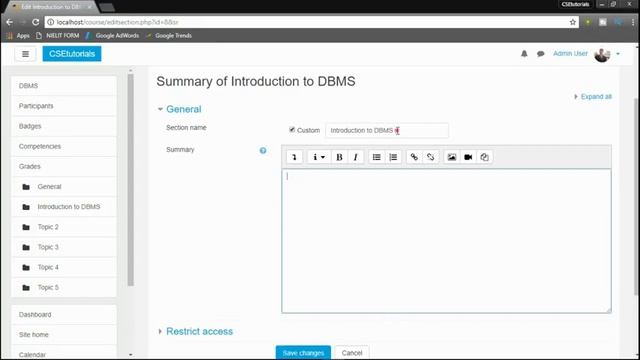Open Topic 3 in the sidebar
The height and width of the screenshot is (360, 640).
point(64,247)
